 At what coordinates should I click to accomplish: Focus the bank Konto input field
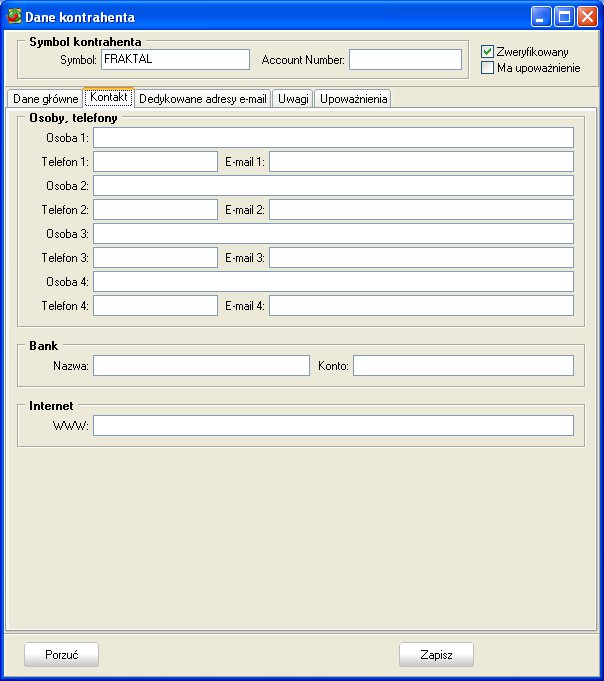pyautogui.click(x=463, y=366)
